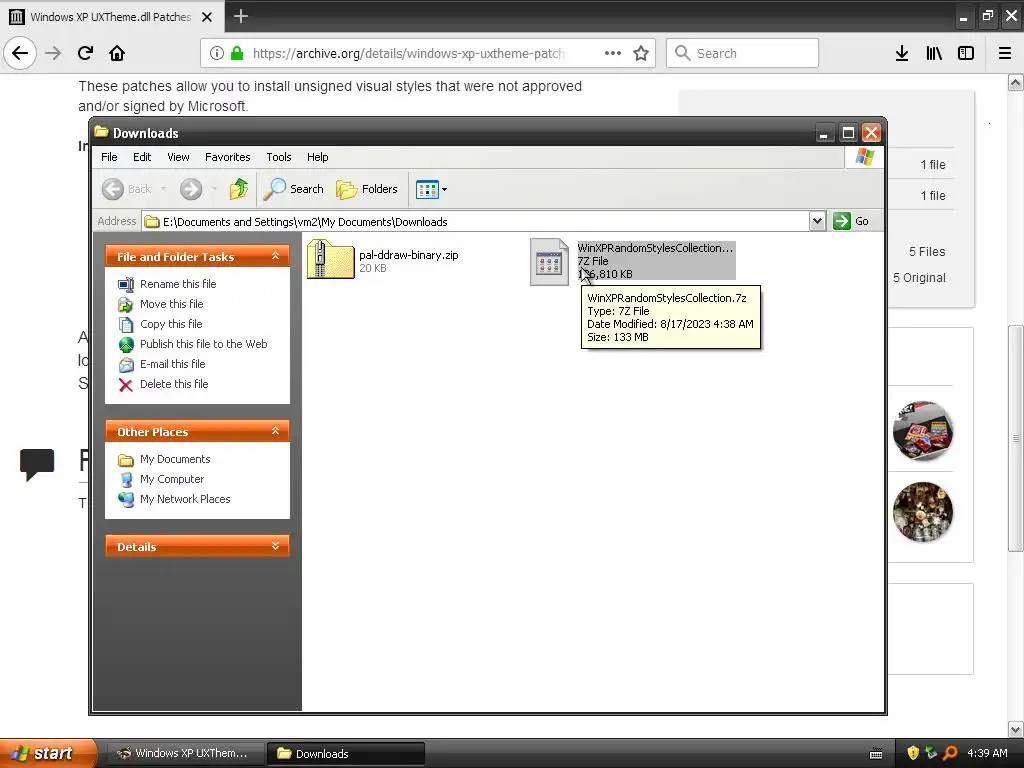Open Firefox downloads arrow panel

[902, 53]
